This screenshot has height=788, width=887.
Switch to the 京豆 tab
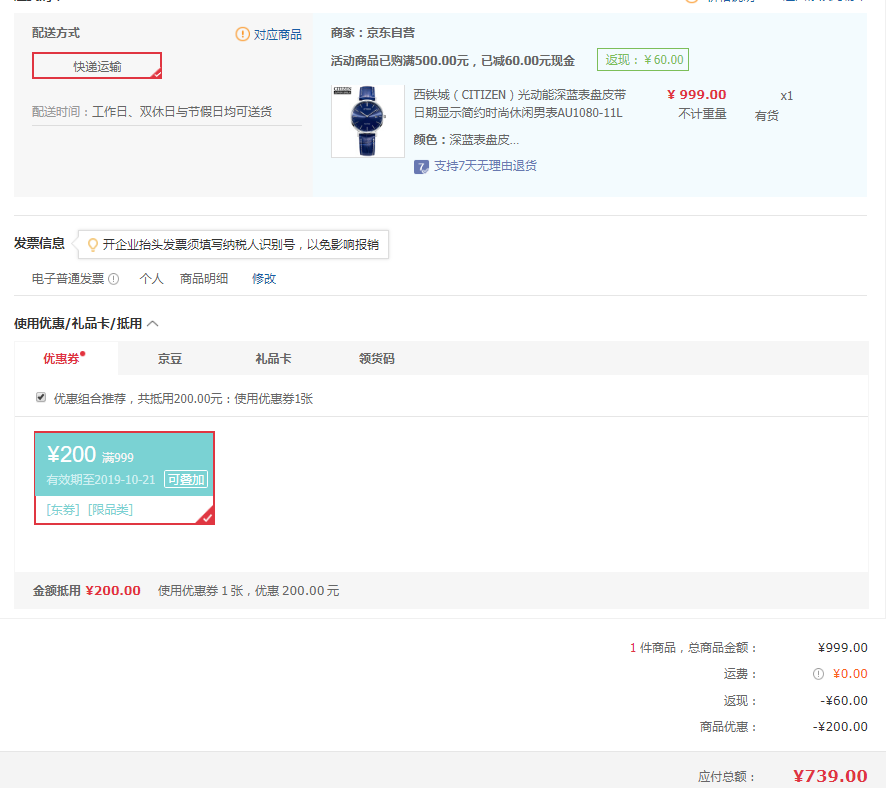pos(170,359)
